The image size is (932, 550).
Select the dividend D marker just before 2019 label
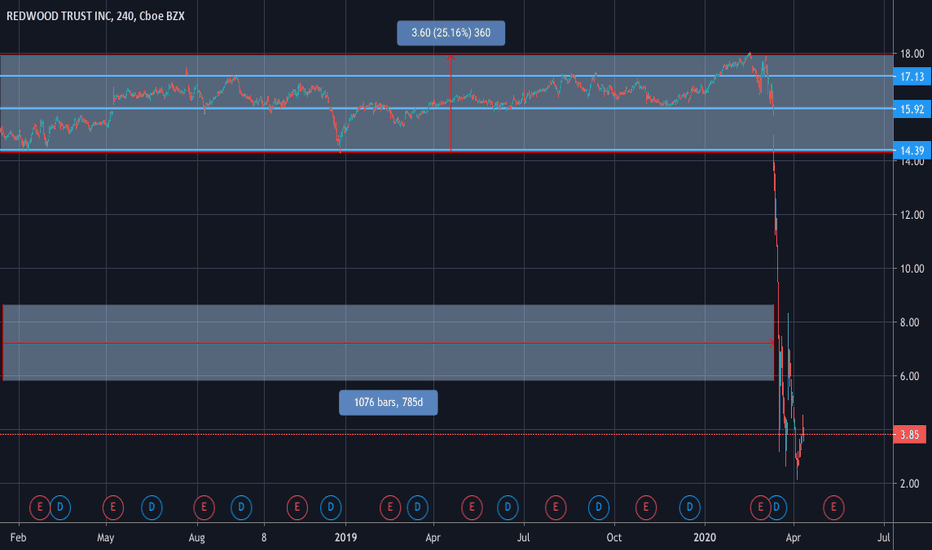click(330, 507)
